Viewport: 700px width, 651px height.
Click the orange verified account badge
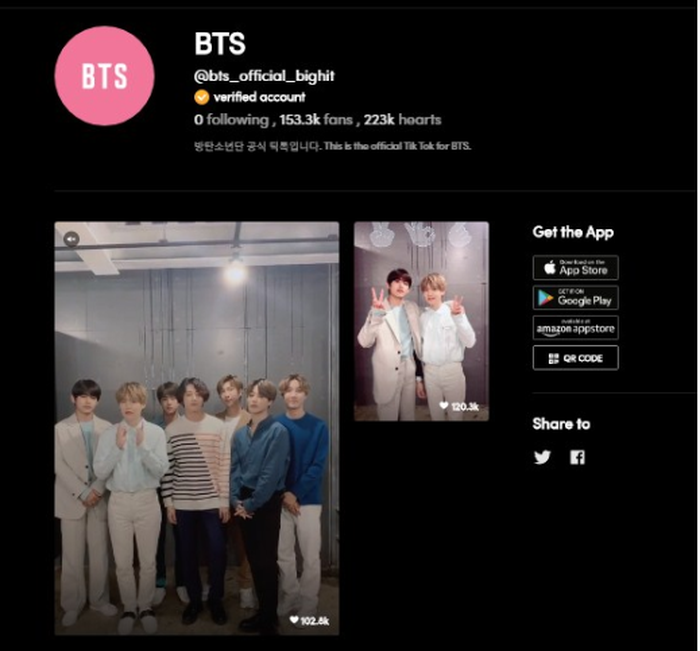[202, 97]
